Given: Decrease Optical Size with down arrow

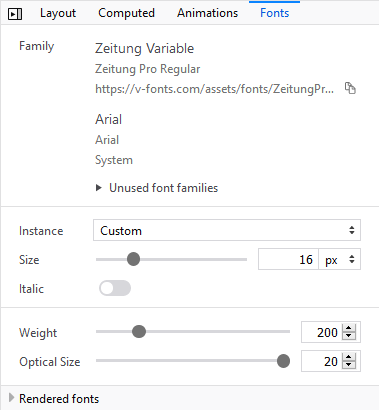Looking at the screenshot, I should click(x=349, y=365).
